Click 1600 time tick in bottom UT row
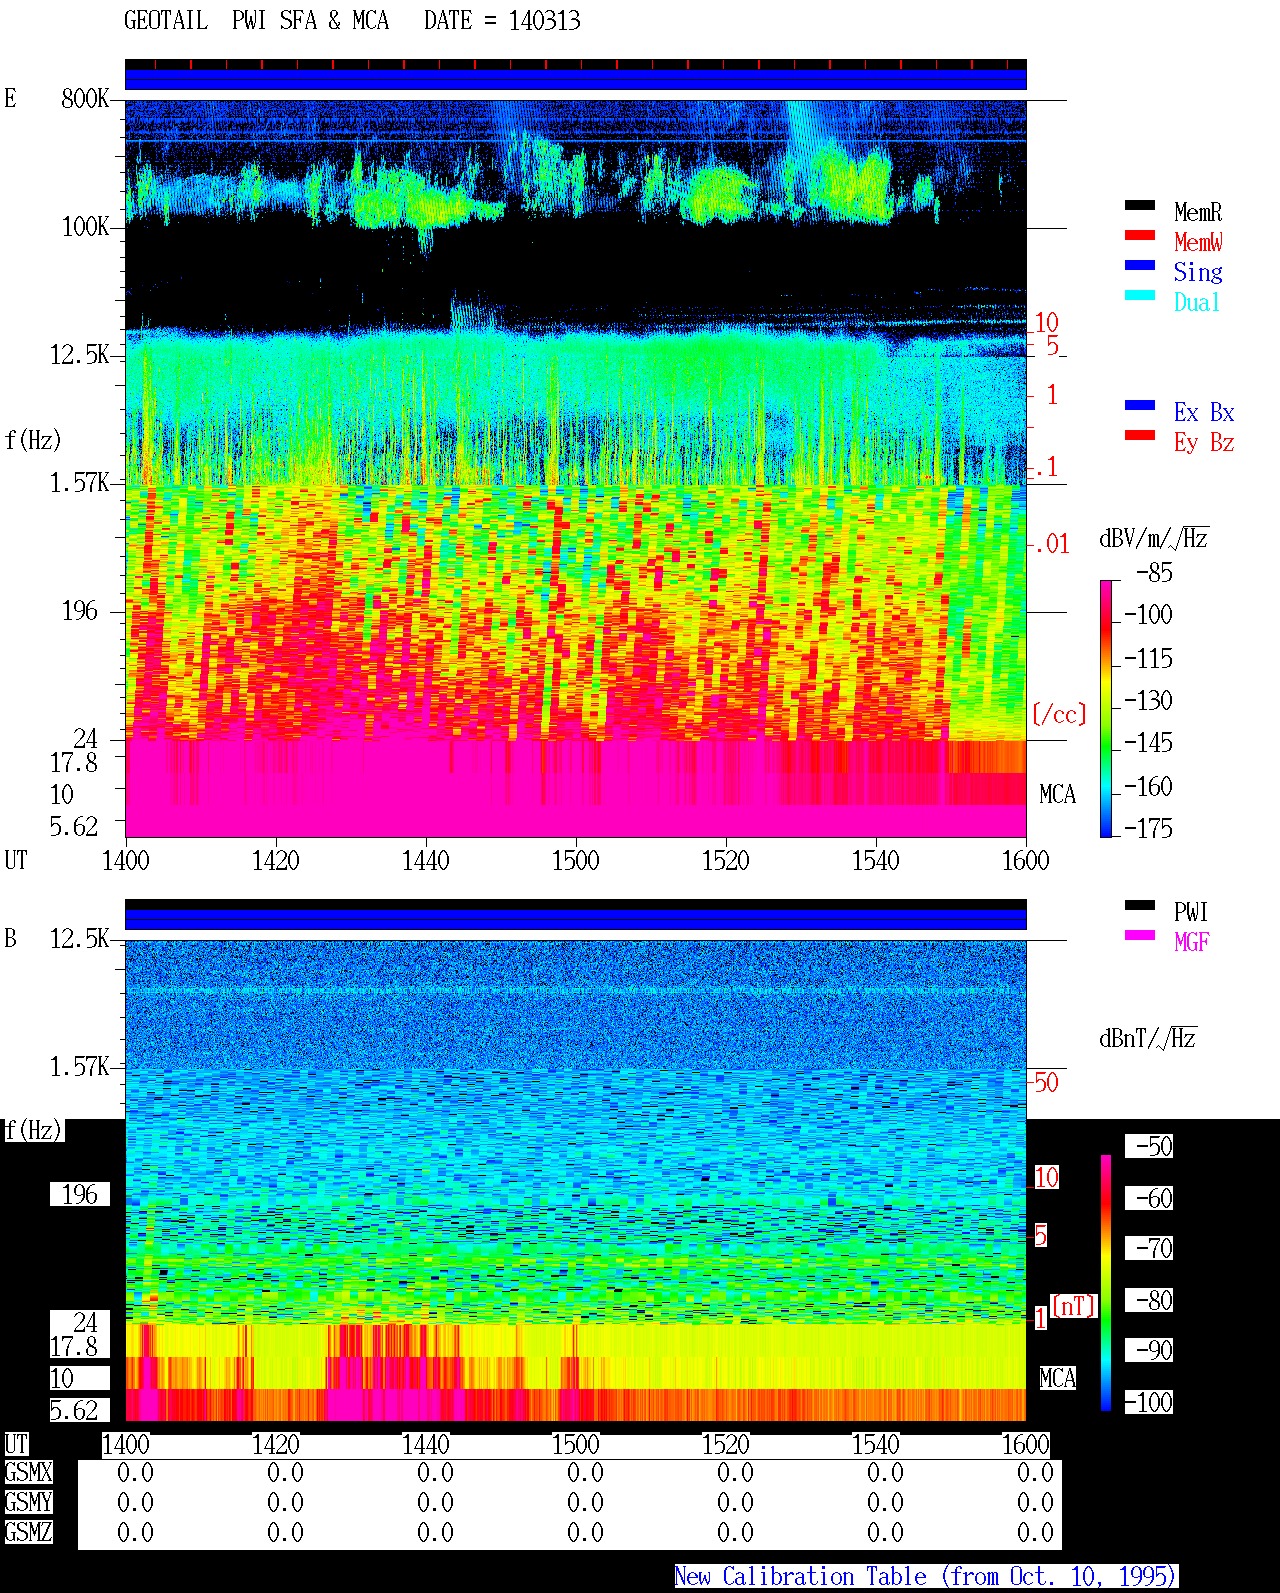 (x=1025, y=1444)
